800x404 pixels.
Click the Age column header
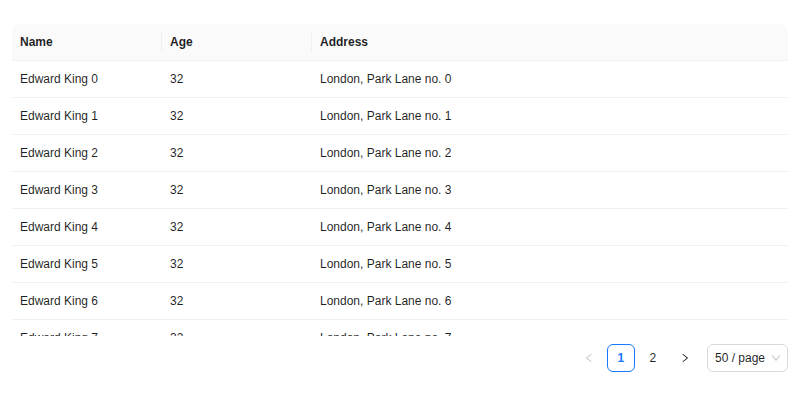point(181,42)
